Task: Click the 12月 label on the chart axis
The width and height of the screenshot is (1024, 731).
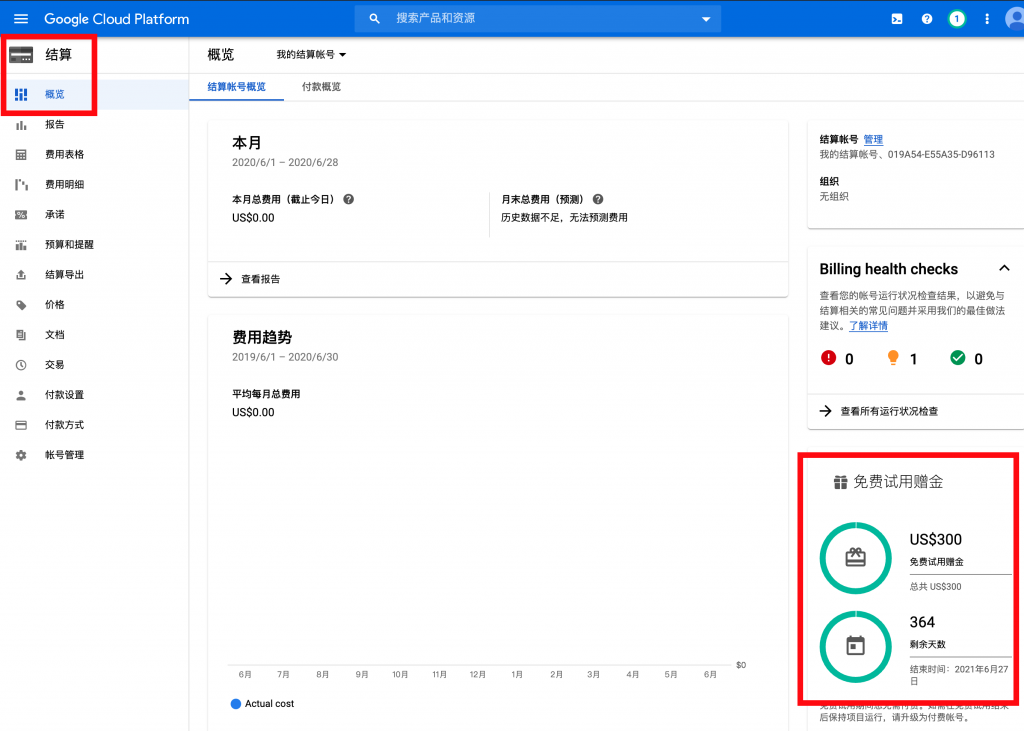Action: point(477,674)
